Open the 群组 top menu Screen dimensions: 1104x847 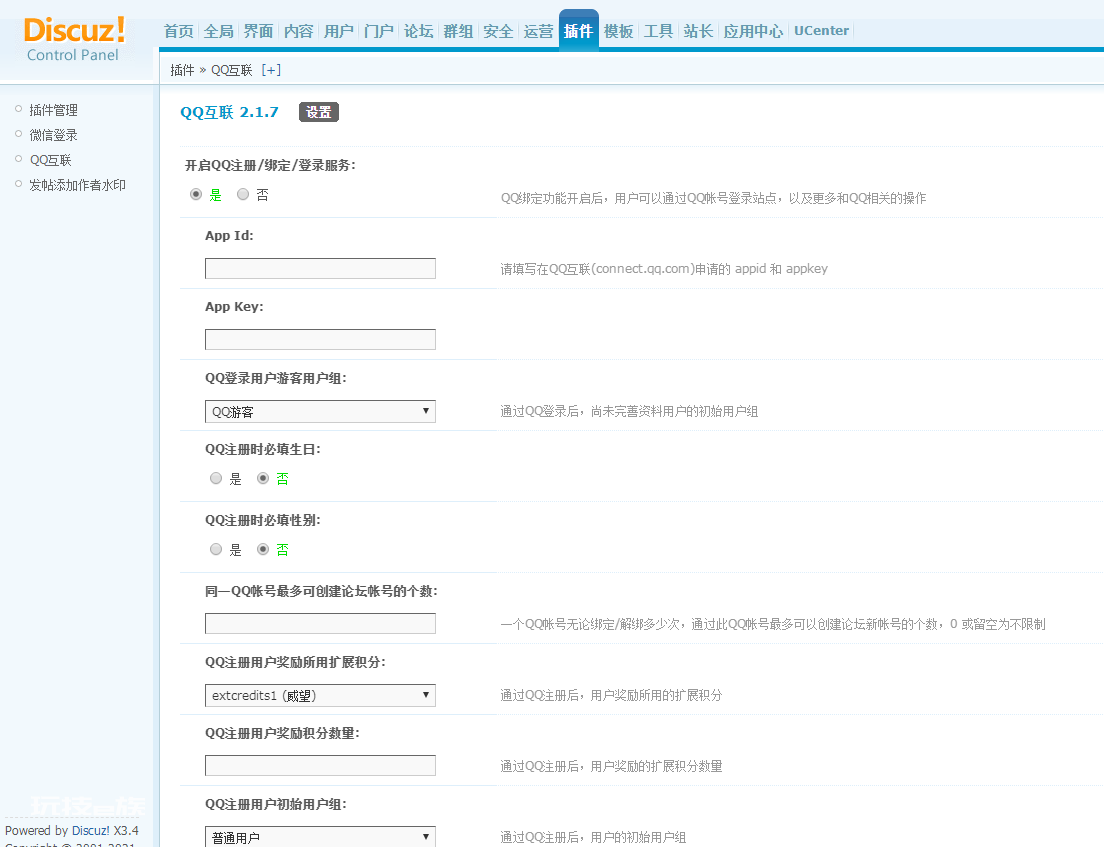coord(458,31)
